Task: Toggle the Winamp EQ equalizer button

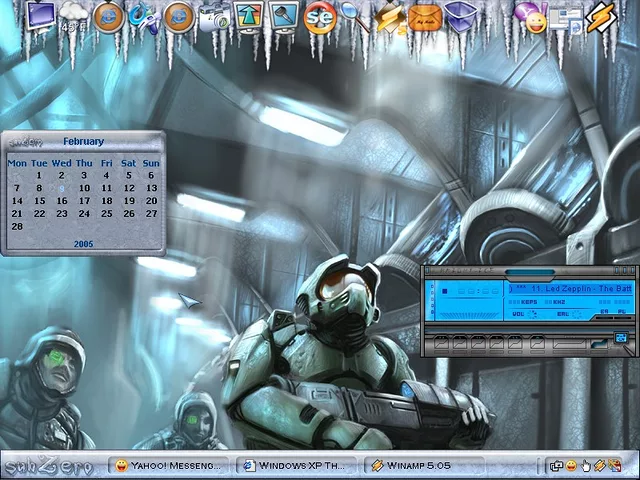Action: tap(604, 312)
